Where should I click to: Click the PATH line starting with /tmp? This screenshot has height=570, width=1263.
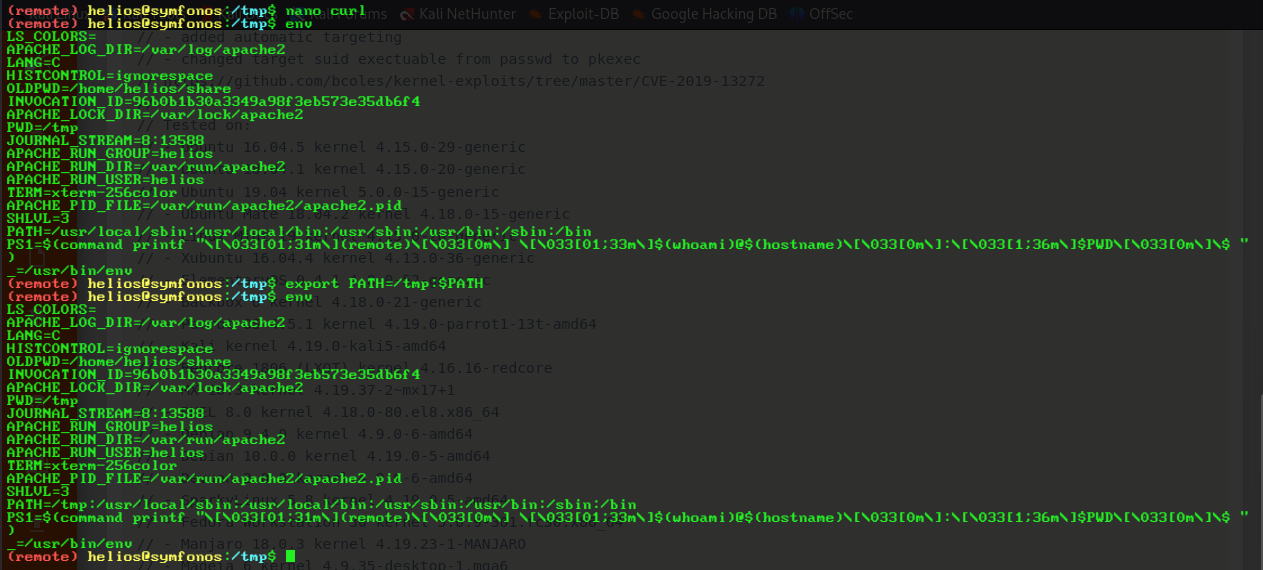point(321,505)
